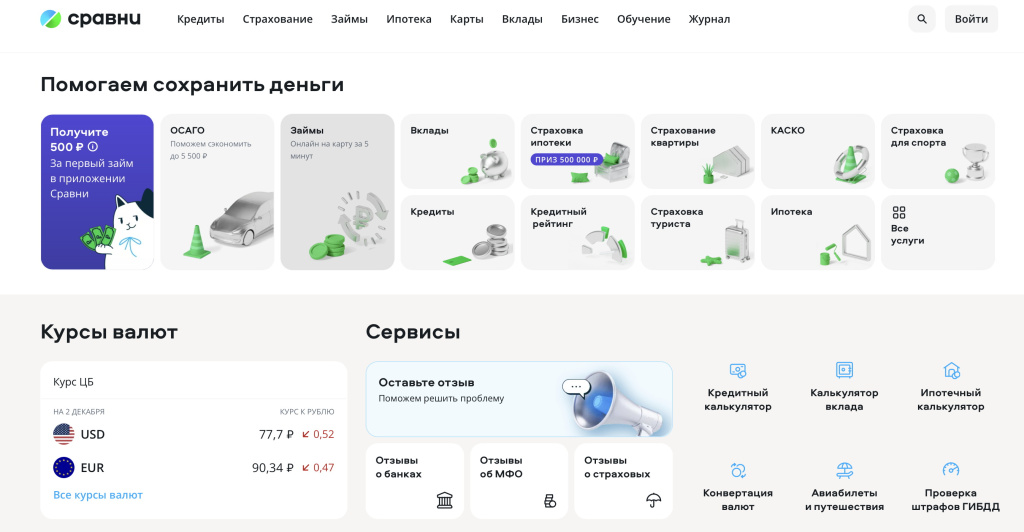Click the Кредитный калькулятор label
The image size is (1024, 532).
737,399
